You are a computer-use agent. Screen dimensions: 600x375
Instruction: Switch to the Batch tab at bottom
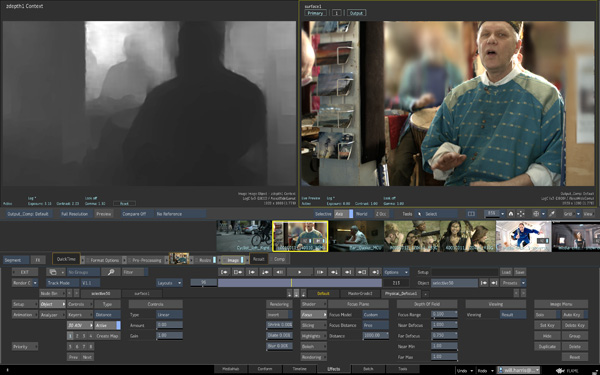point(368,369)
